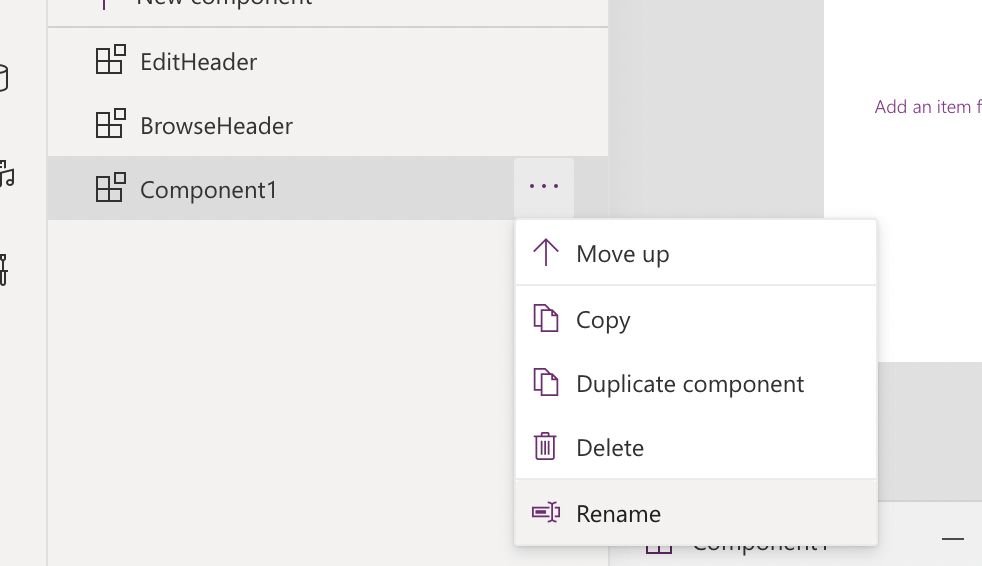This screenshot has width=982, height=566.
Task: Select the Move up menu option
Action: click(622, 254)
